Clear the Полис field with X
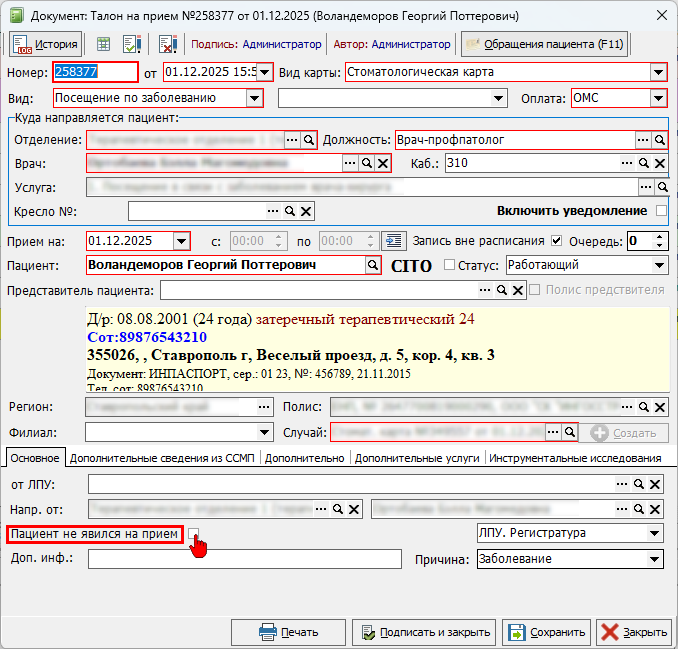Viewport: 678px width, 649px height. pyautogui.click(x=658, y=407)
